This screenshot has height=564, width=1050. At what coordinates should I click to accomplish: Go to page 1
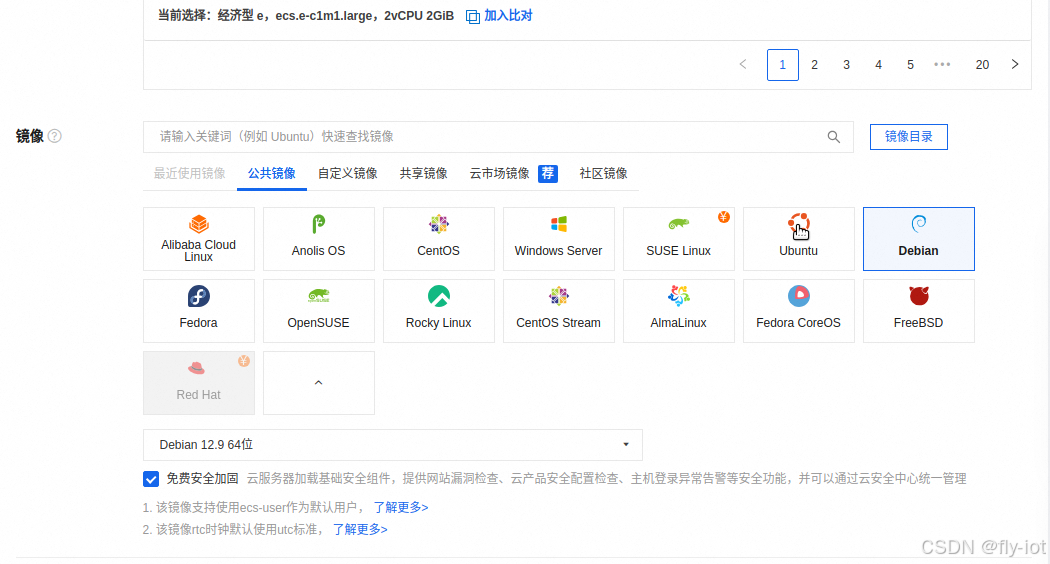[x=783, y=65]
